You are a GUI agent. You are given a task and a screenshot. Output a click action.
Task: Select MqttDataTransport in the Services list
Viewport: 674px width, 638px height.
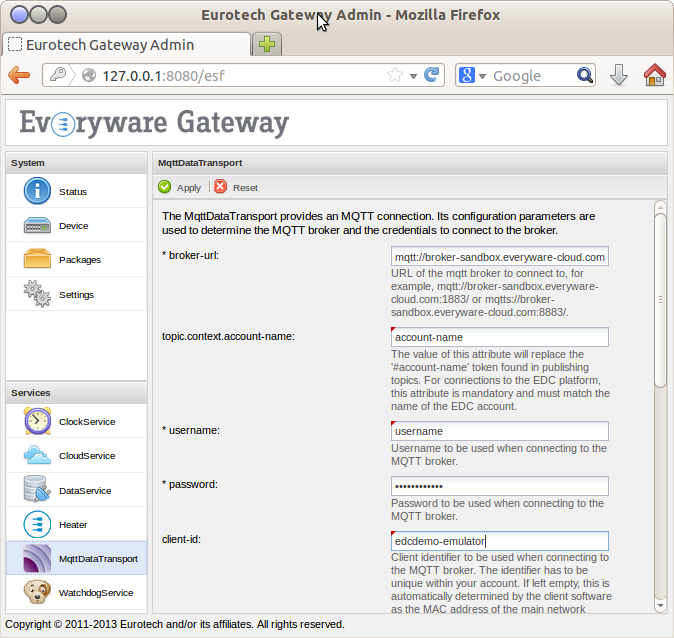tap(77, 558)
